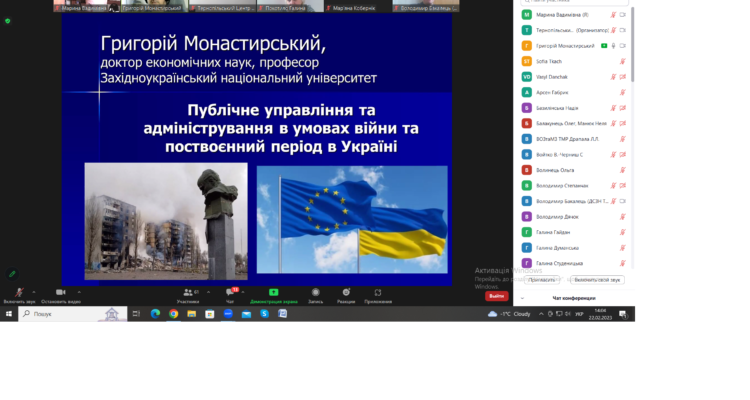Click Марина Вадимівна's muted microphone icon
This screenshot has height=400, width=750.
613,15
